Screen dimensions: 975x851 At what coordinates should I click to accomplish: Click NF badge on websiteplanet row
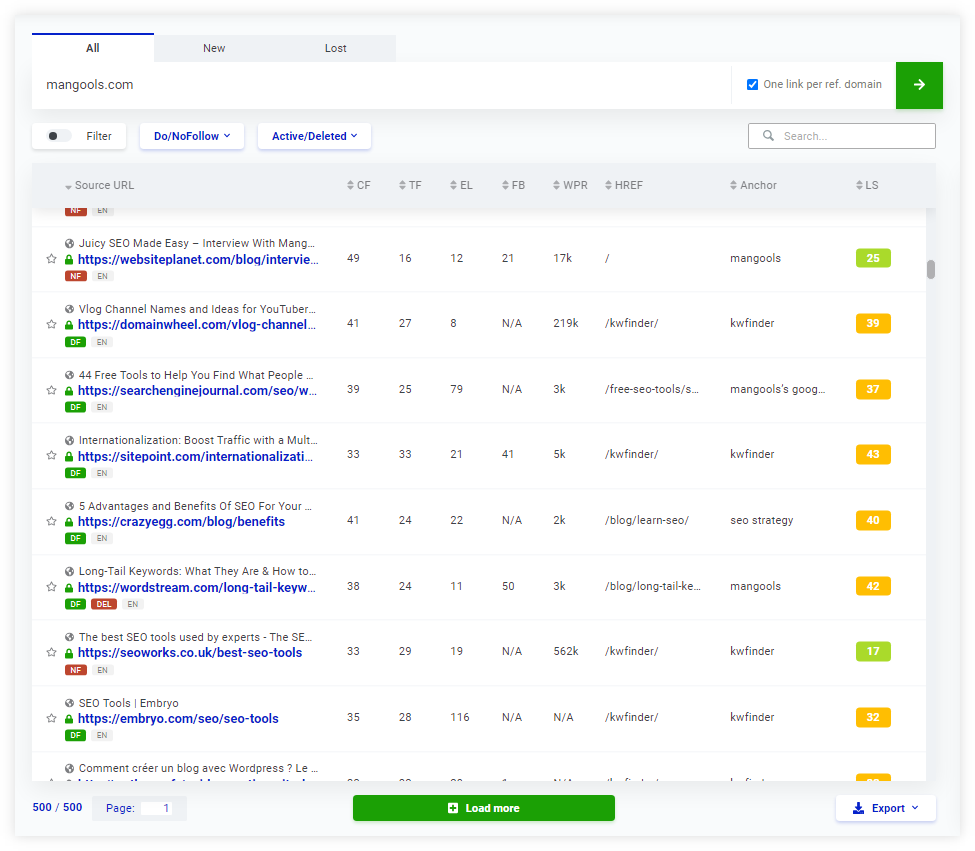pyautogui.click(x=75, y=276)
